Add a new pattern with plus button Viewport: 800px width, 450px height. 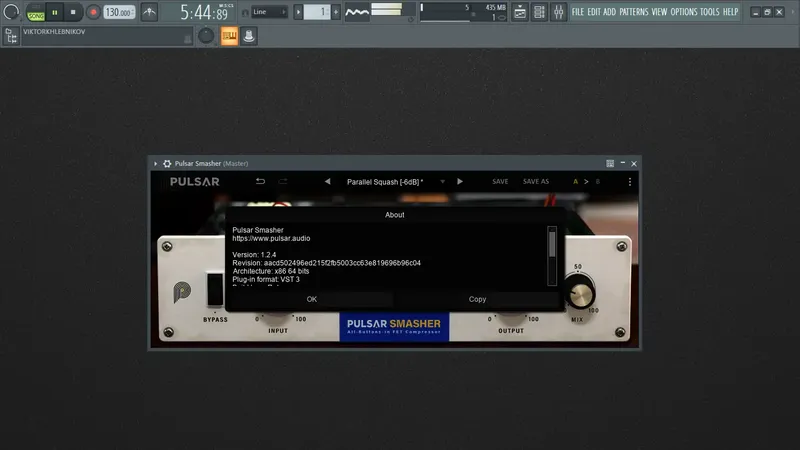(336, 12)
